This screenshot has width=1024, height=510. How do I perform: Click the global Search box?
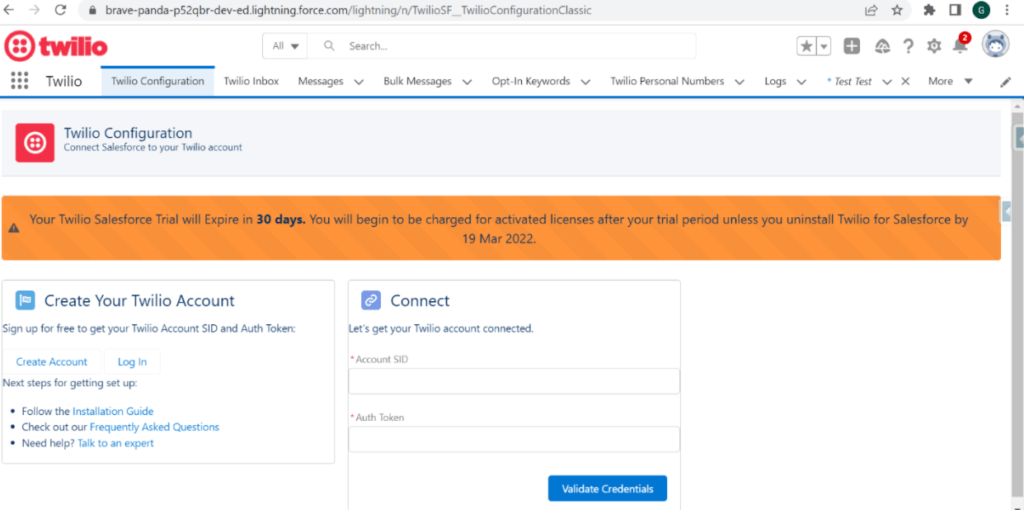(x=502, y=46)
